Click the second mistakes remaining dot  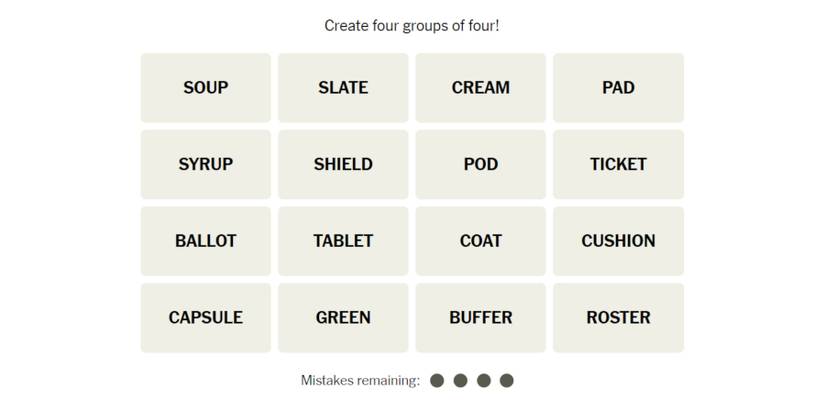click(460, 380)
